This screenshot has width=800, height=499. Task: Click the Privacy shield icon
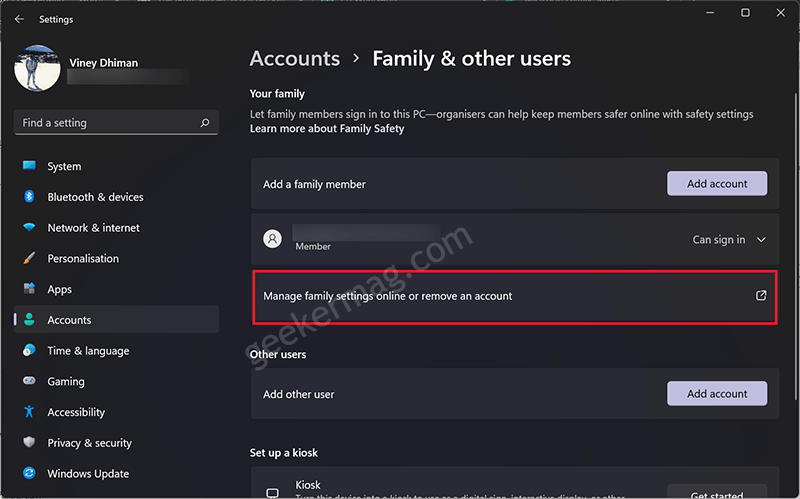pos(29,442)
